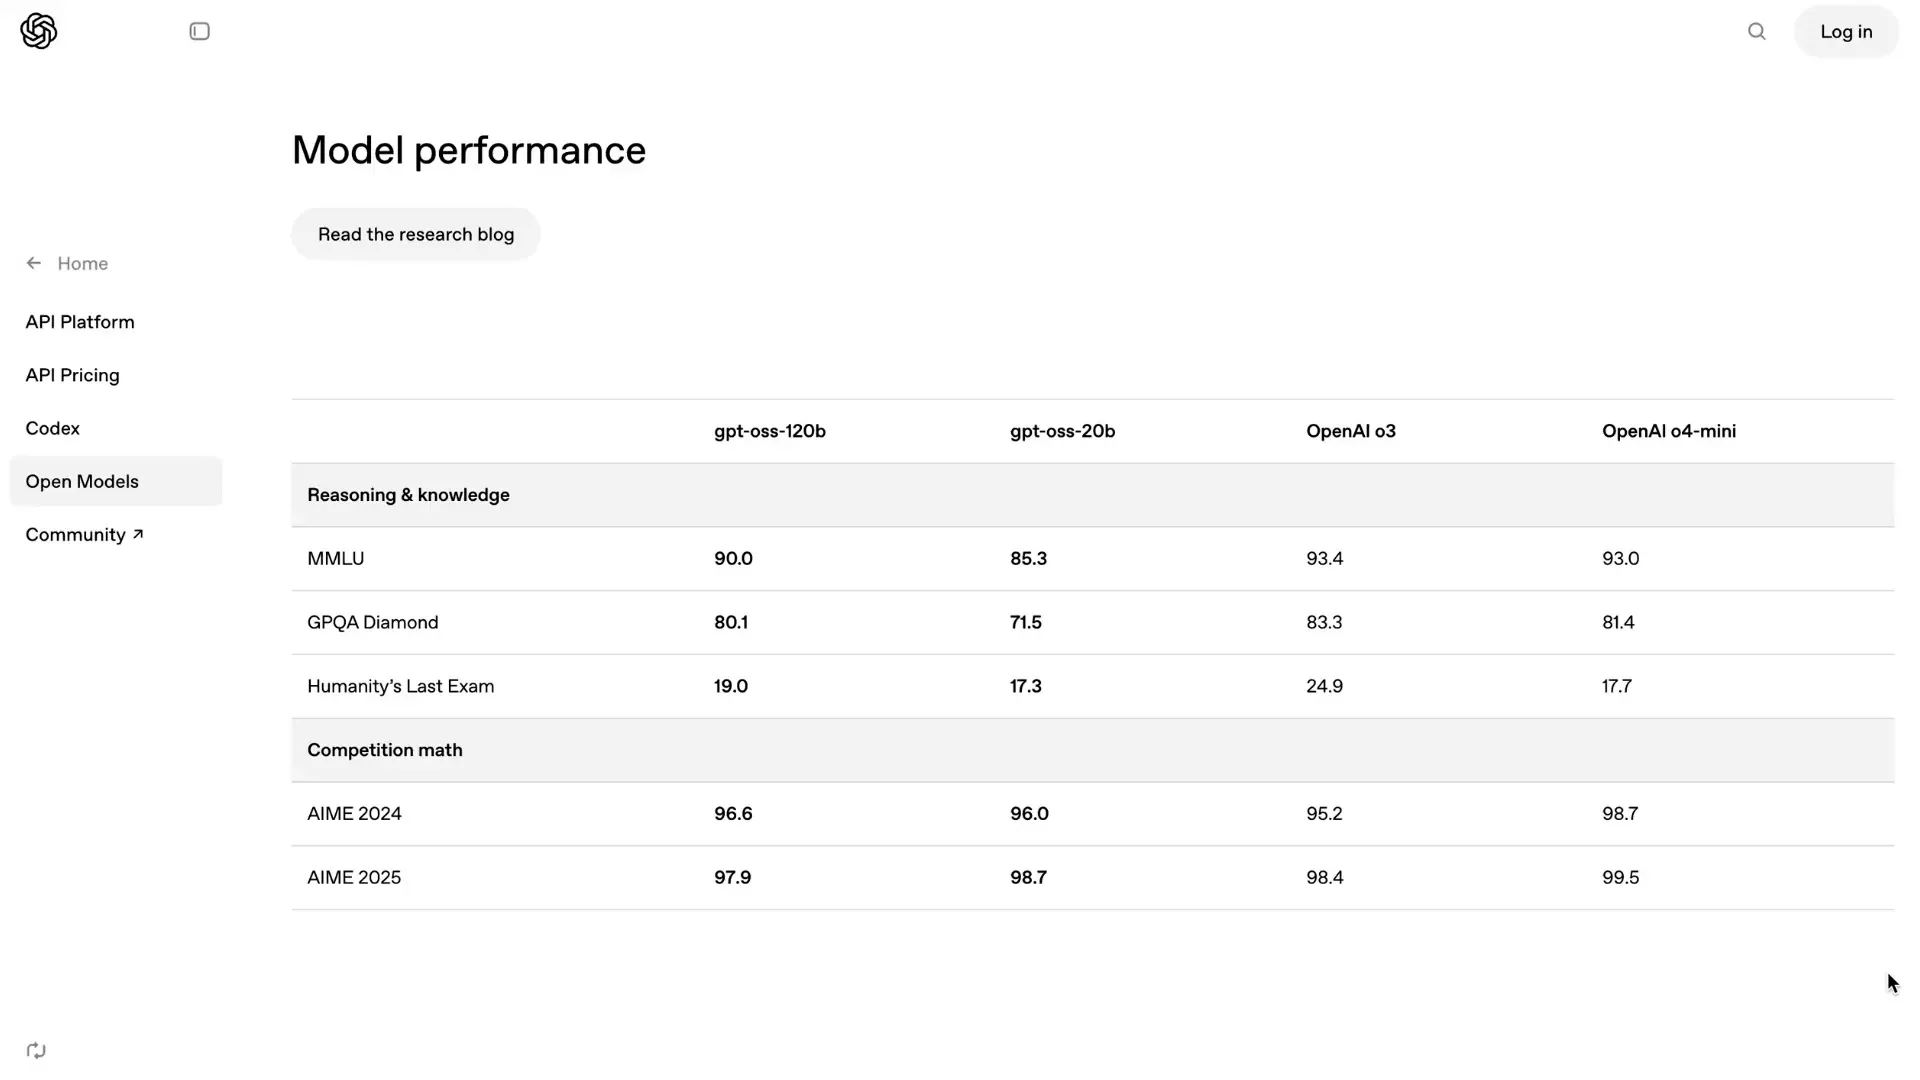The width and height of the screenshot is (1920, 1080).
Task: Click MMLU value 93.4
Action: click(1324, 559)
